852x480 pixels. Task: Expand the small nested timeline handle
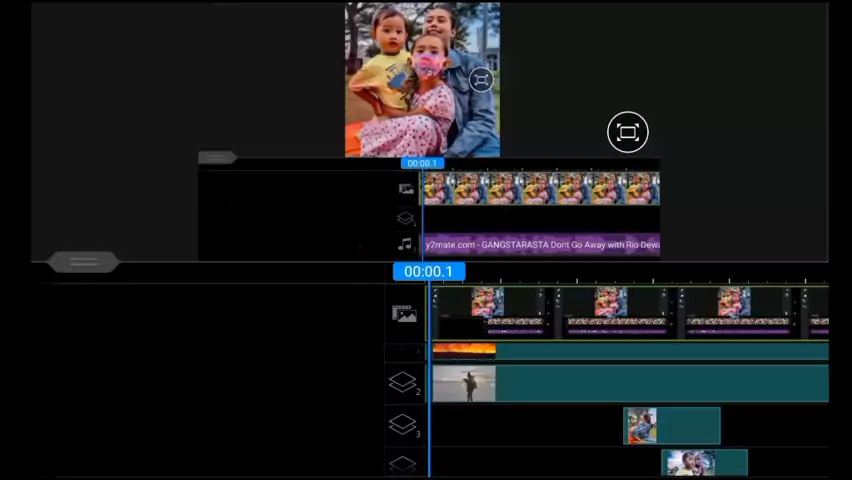pyautogui.click(x=216, y=157)
